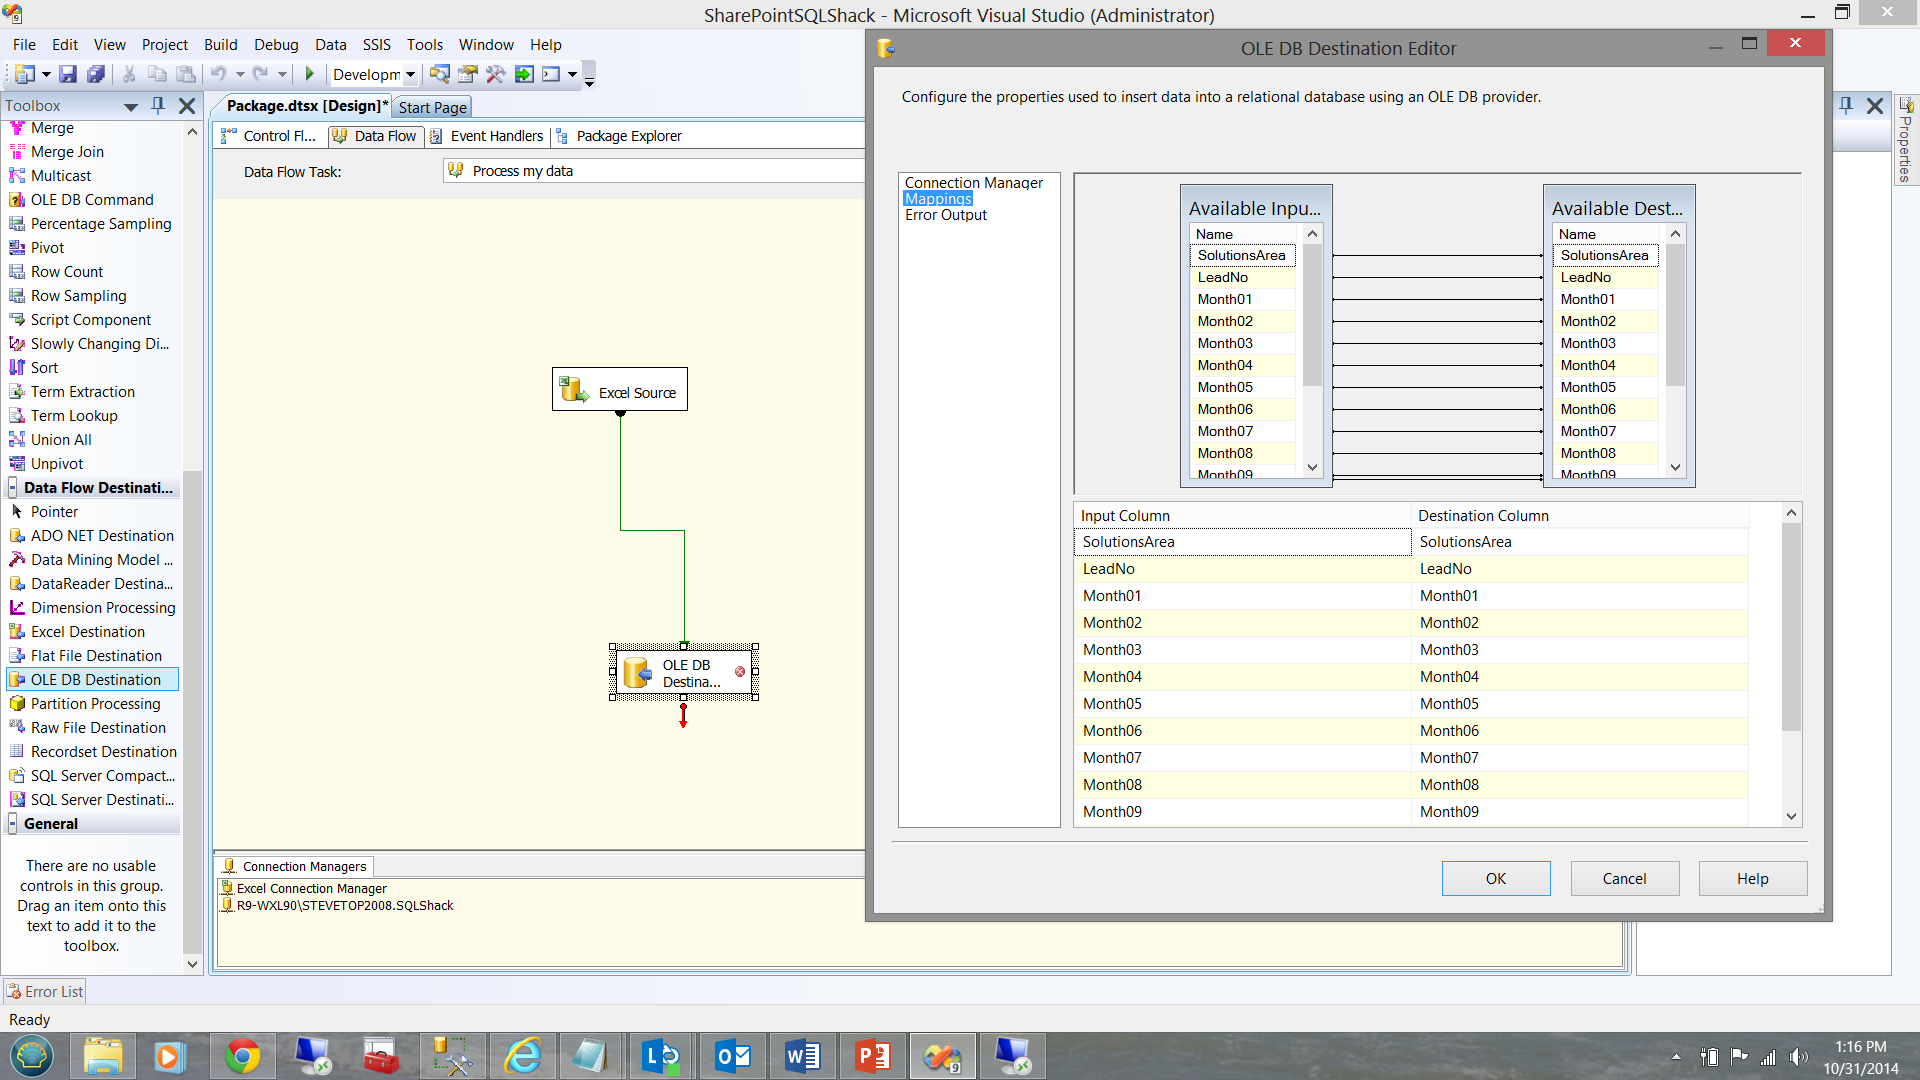Select the OLE DB Destination node on the canvas
Viewport: 1920px width, 1080px height.
coord(684,673)
